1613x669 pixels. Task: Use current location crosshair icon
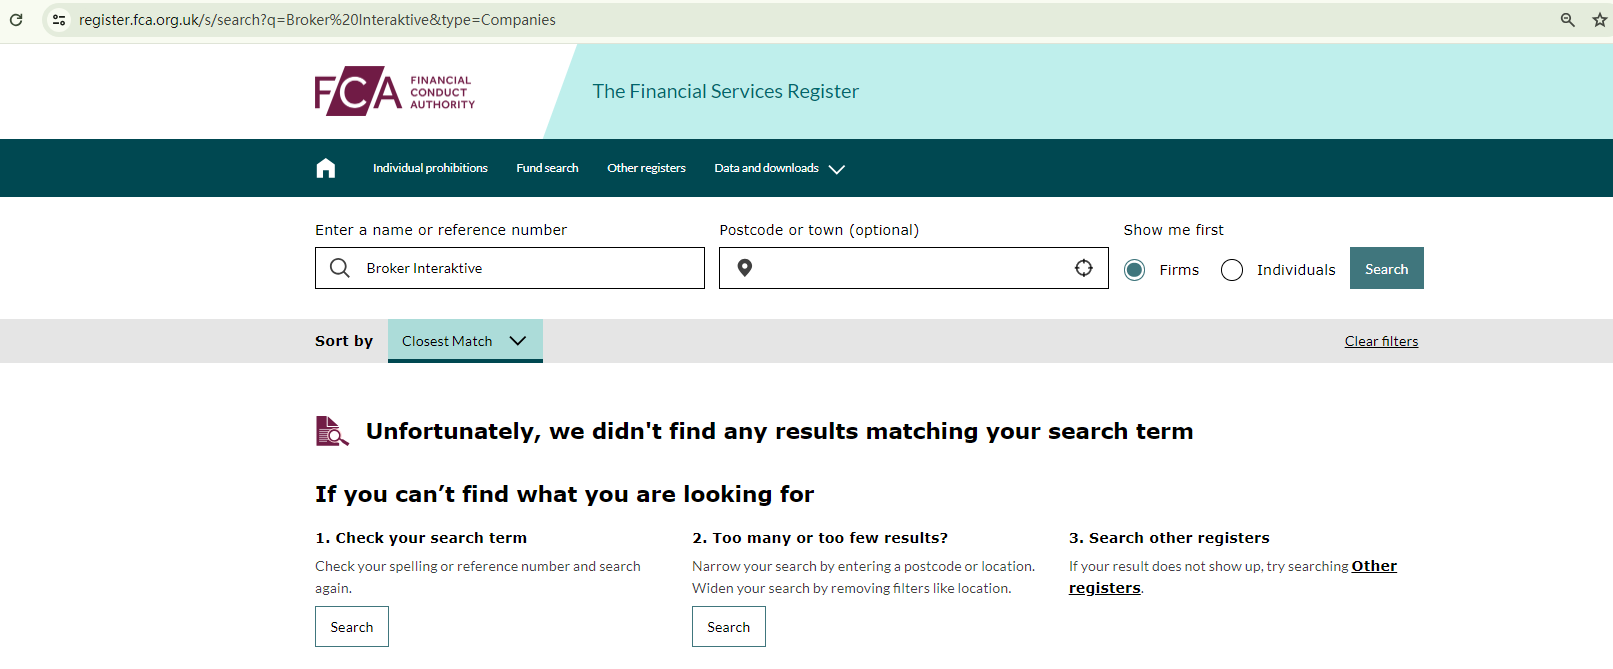[1083, 268]
